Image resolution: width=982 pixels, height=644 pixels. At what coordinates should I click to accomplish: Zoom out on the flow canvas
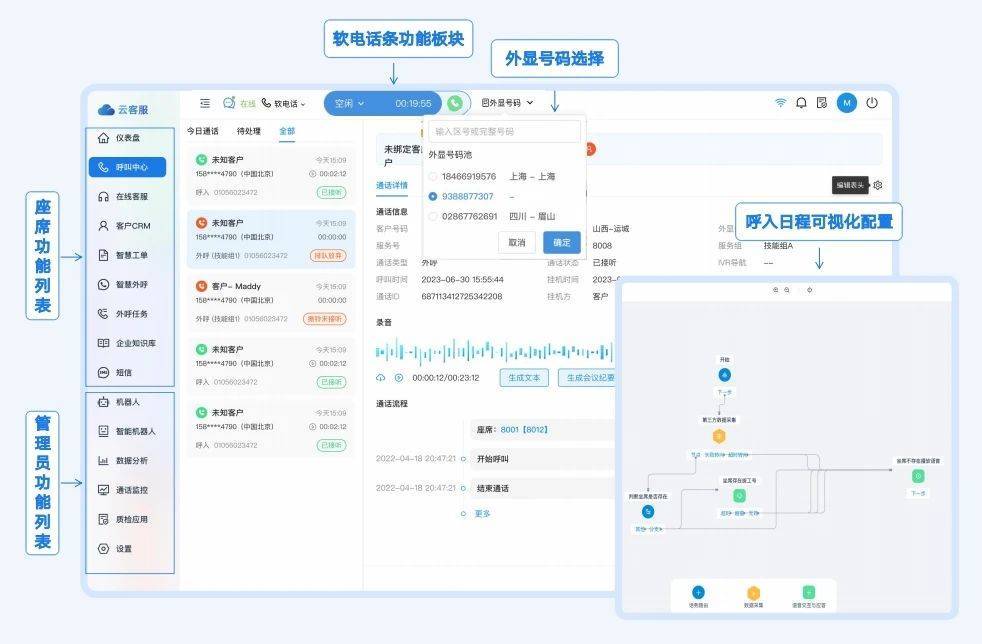click(787, 290)
